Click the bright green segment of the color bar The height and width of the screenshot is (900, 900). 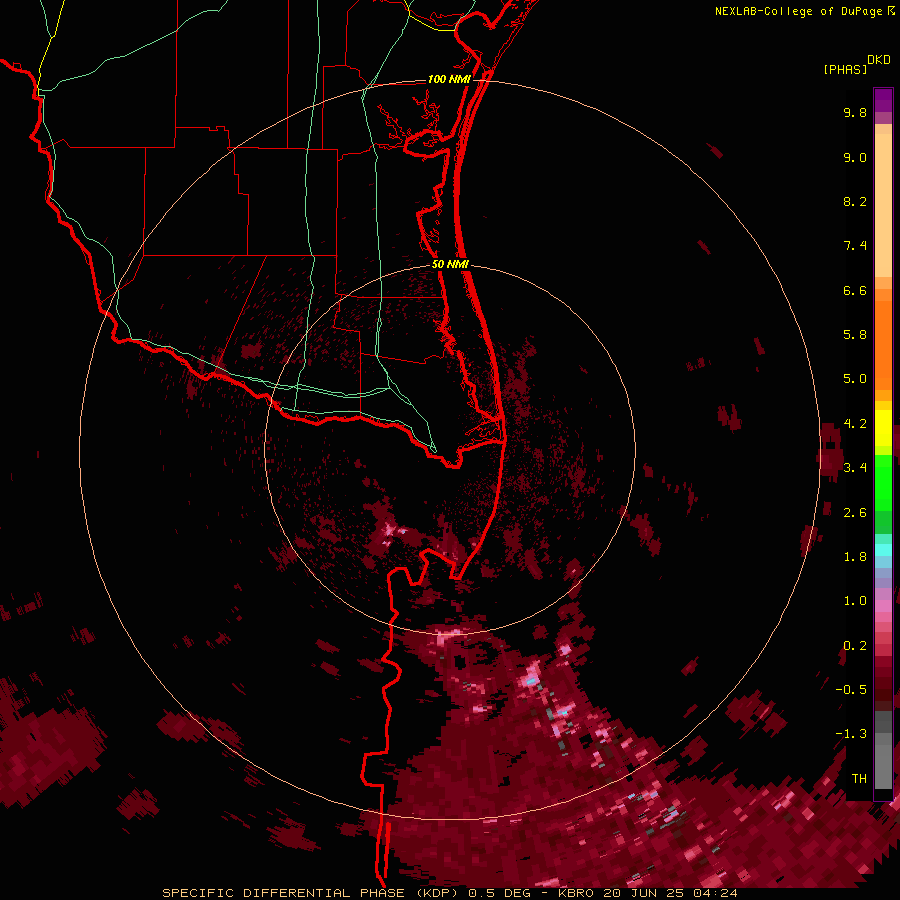coord(883,482)
